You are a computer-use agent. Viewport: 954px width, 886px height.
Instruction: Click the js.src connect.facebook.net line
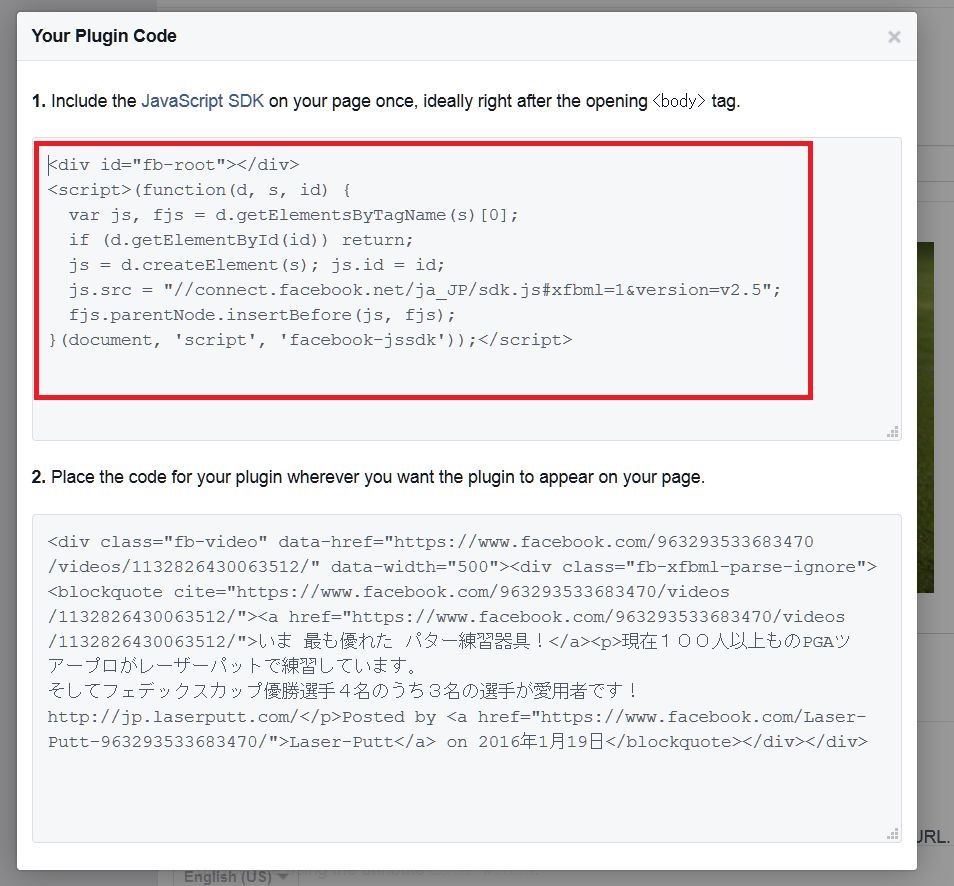pos(425,290)
